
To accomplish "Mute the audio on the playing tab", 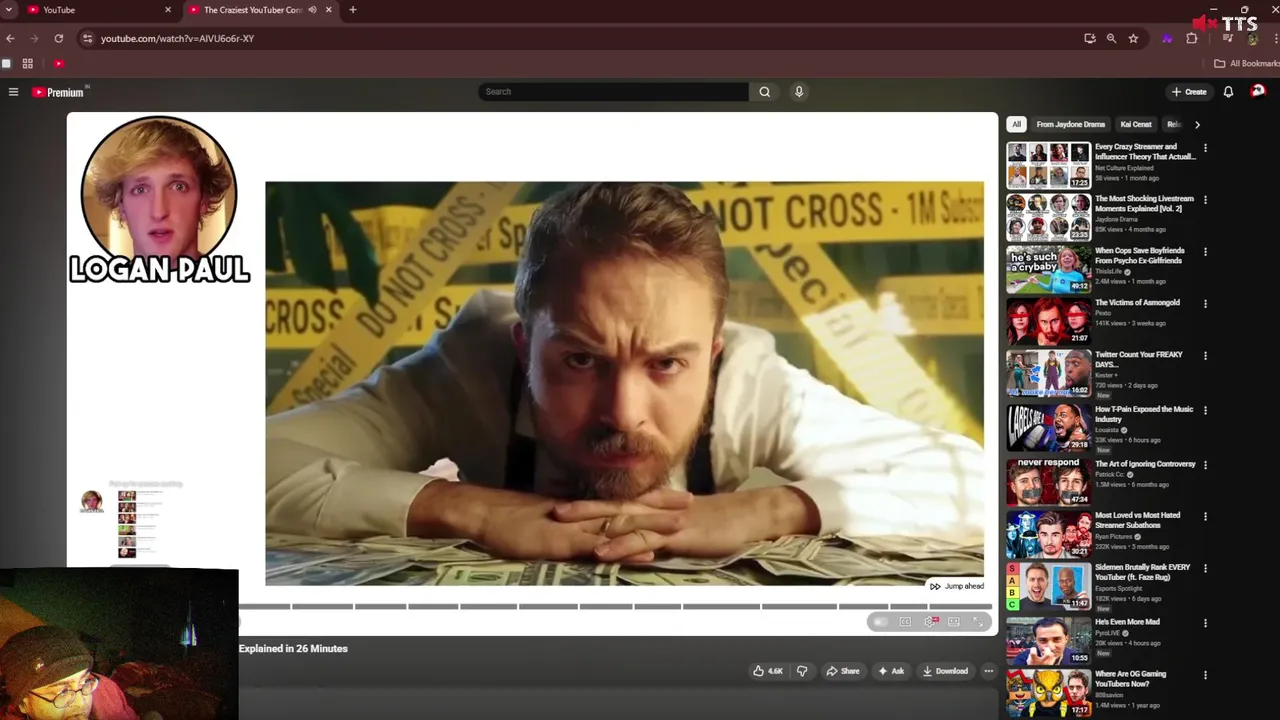I will (313, 10).
